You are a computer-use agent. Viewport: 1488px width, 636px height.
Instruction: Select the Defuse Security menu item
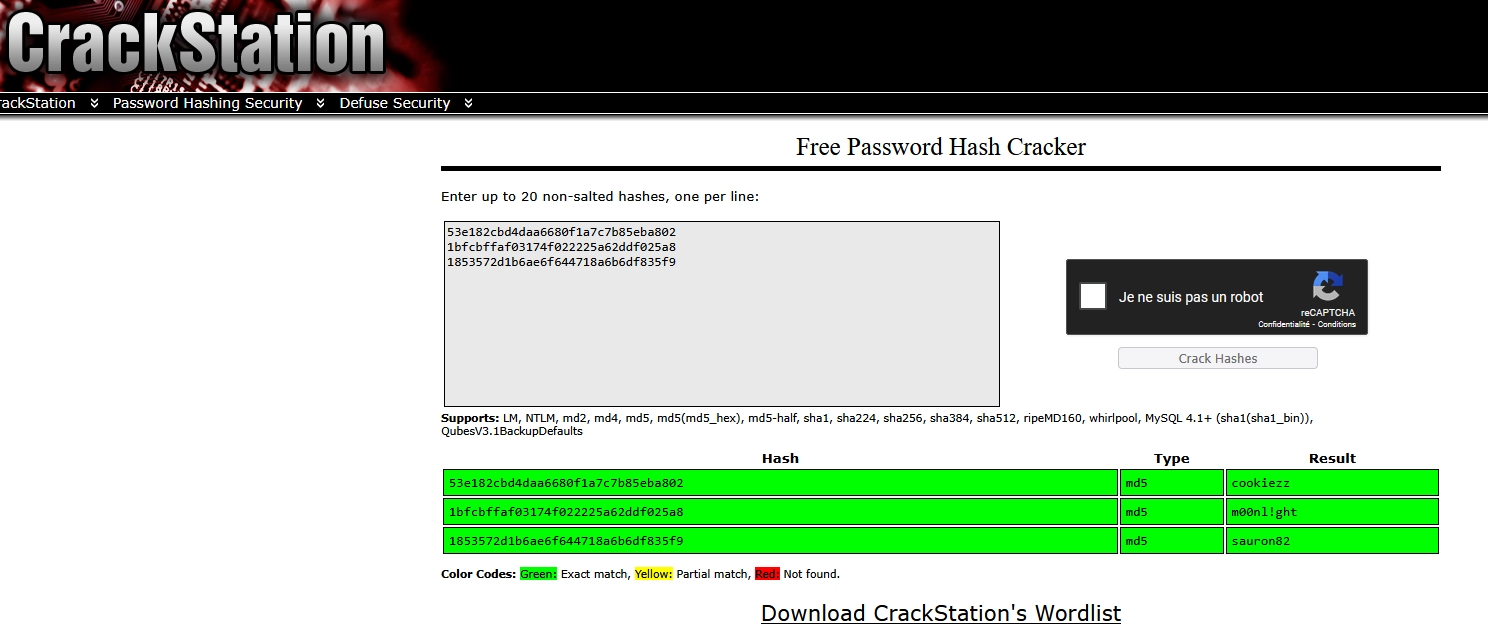394,103
